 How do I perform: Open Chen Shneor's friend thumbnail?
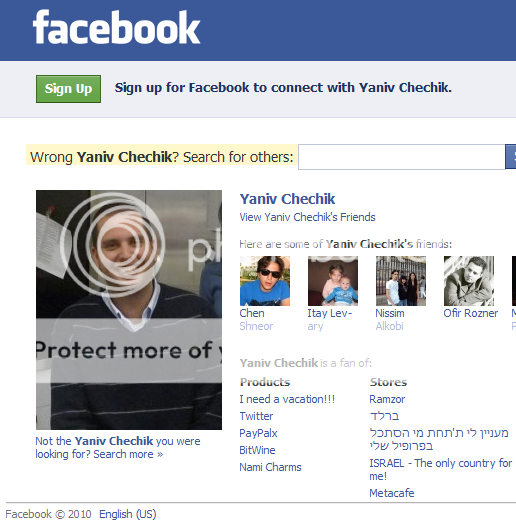coord(265,281)
